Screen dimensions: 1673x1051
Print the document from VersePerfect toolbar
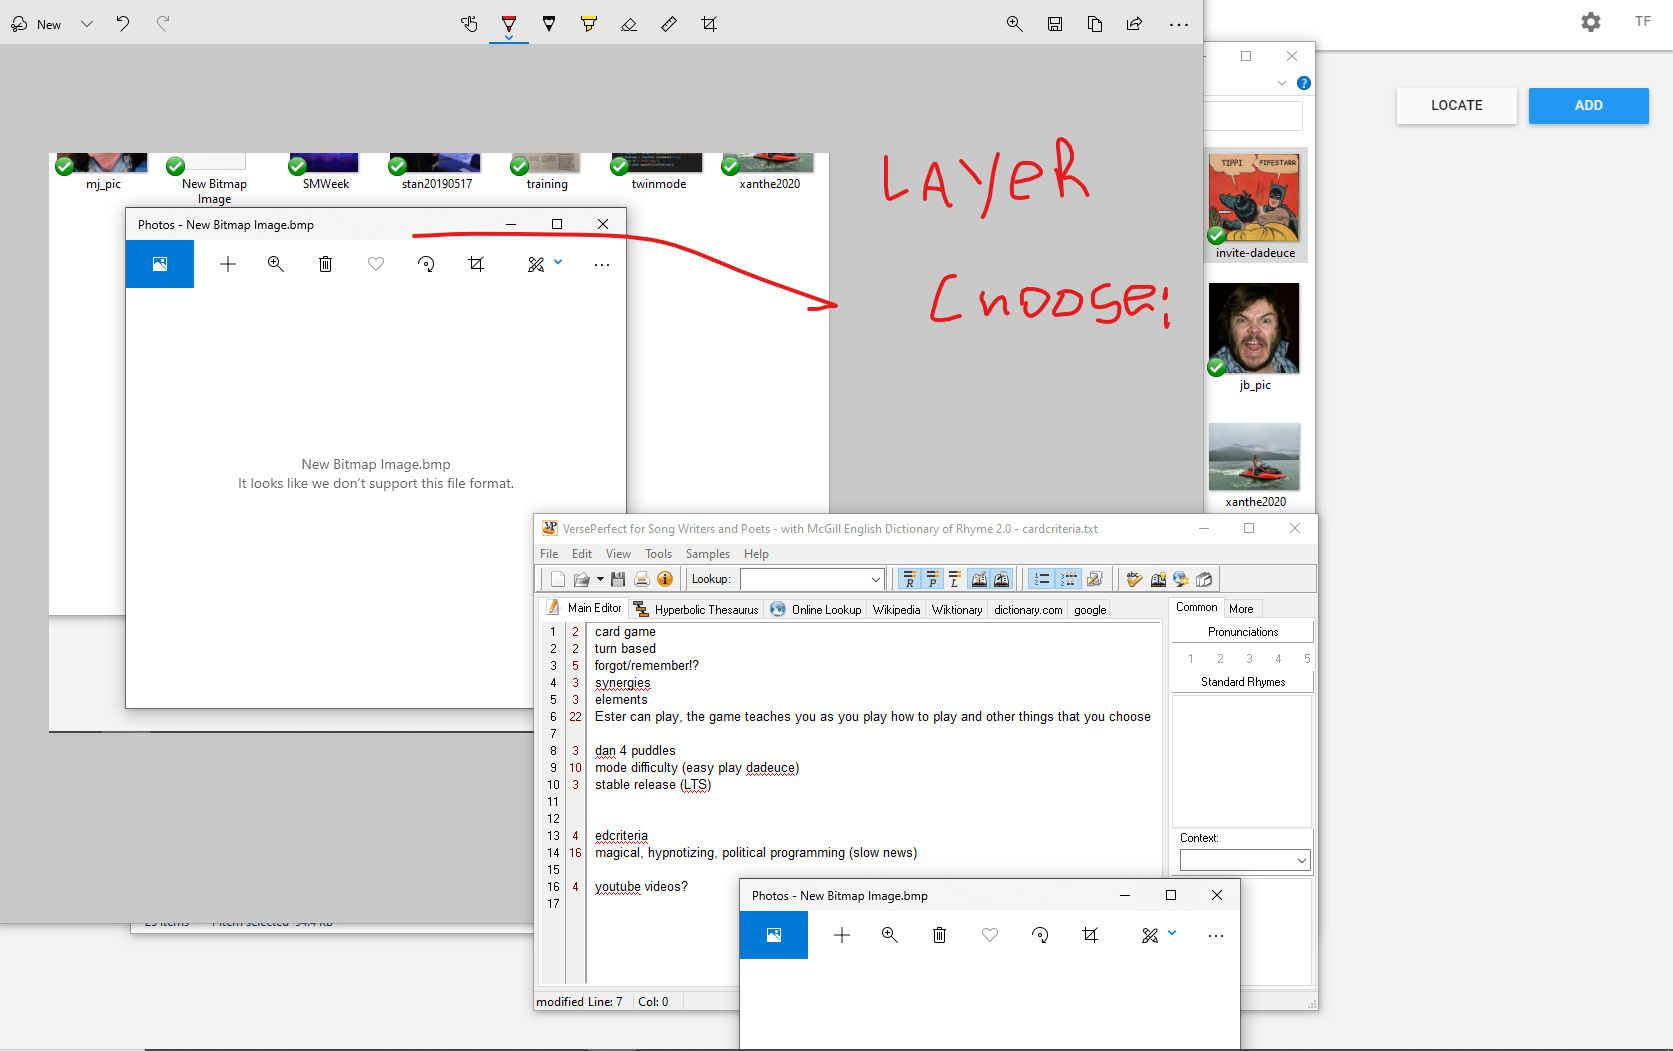coord(642,579)
